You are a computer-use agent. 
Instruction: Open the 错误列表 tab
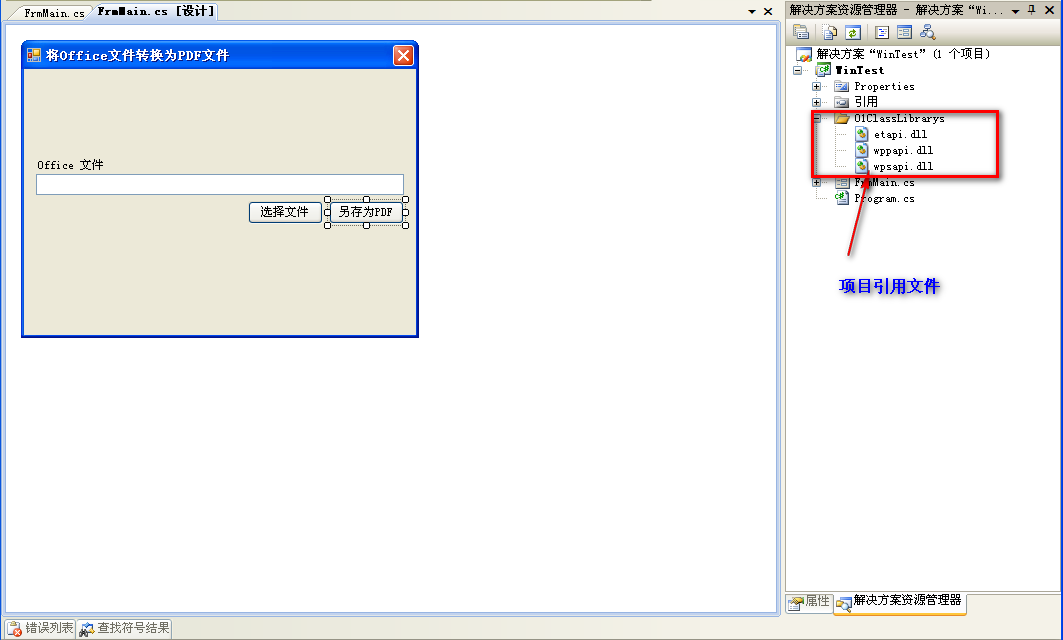(x=40, y=628)
